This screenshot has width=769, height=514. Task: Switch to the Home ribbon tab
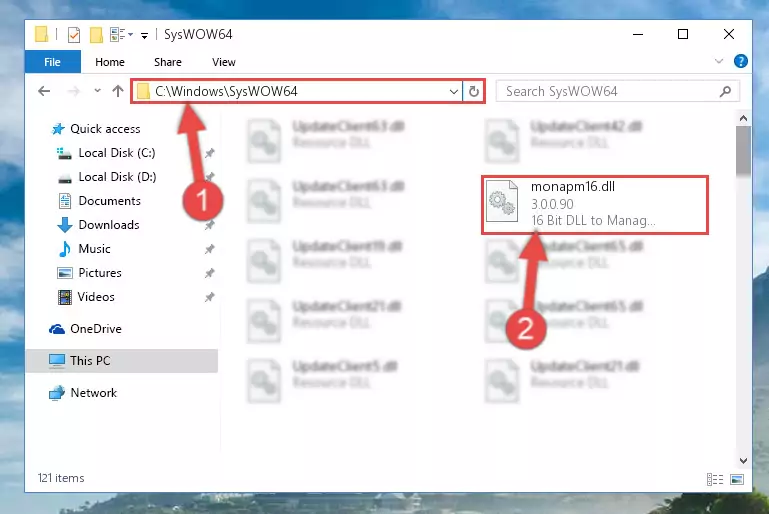tap(110, 62)
